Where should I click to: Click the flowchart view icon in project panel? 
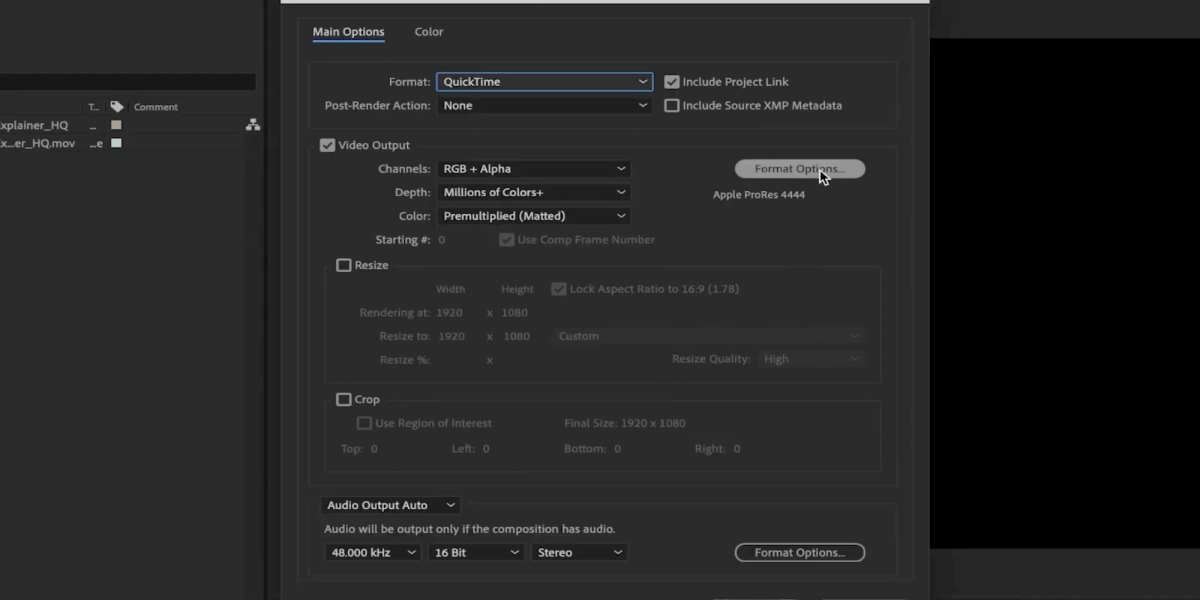(x=253, y=125)
